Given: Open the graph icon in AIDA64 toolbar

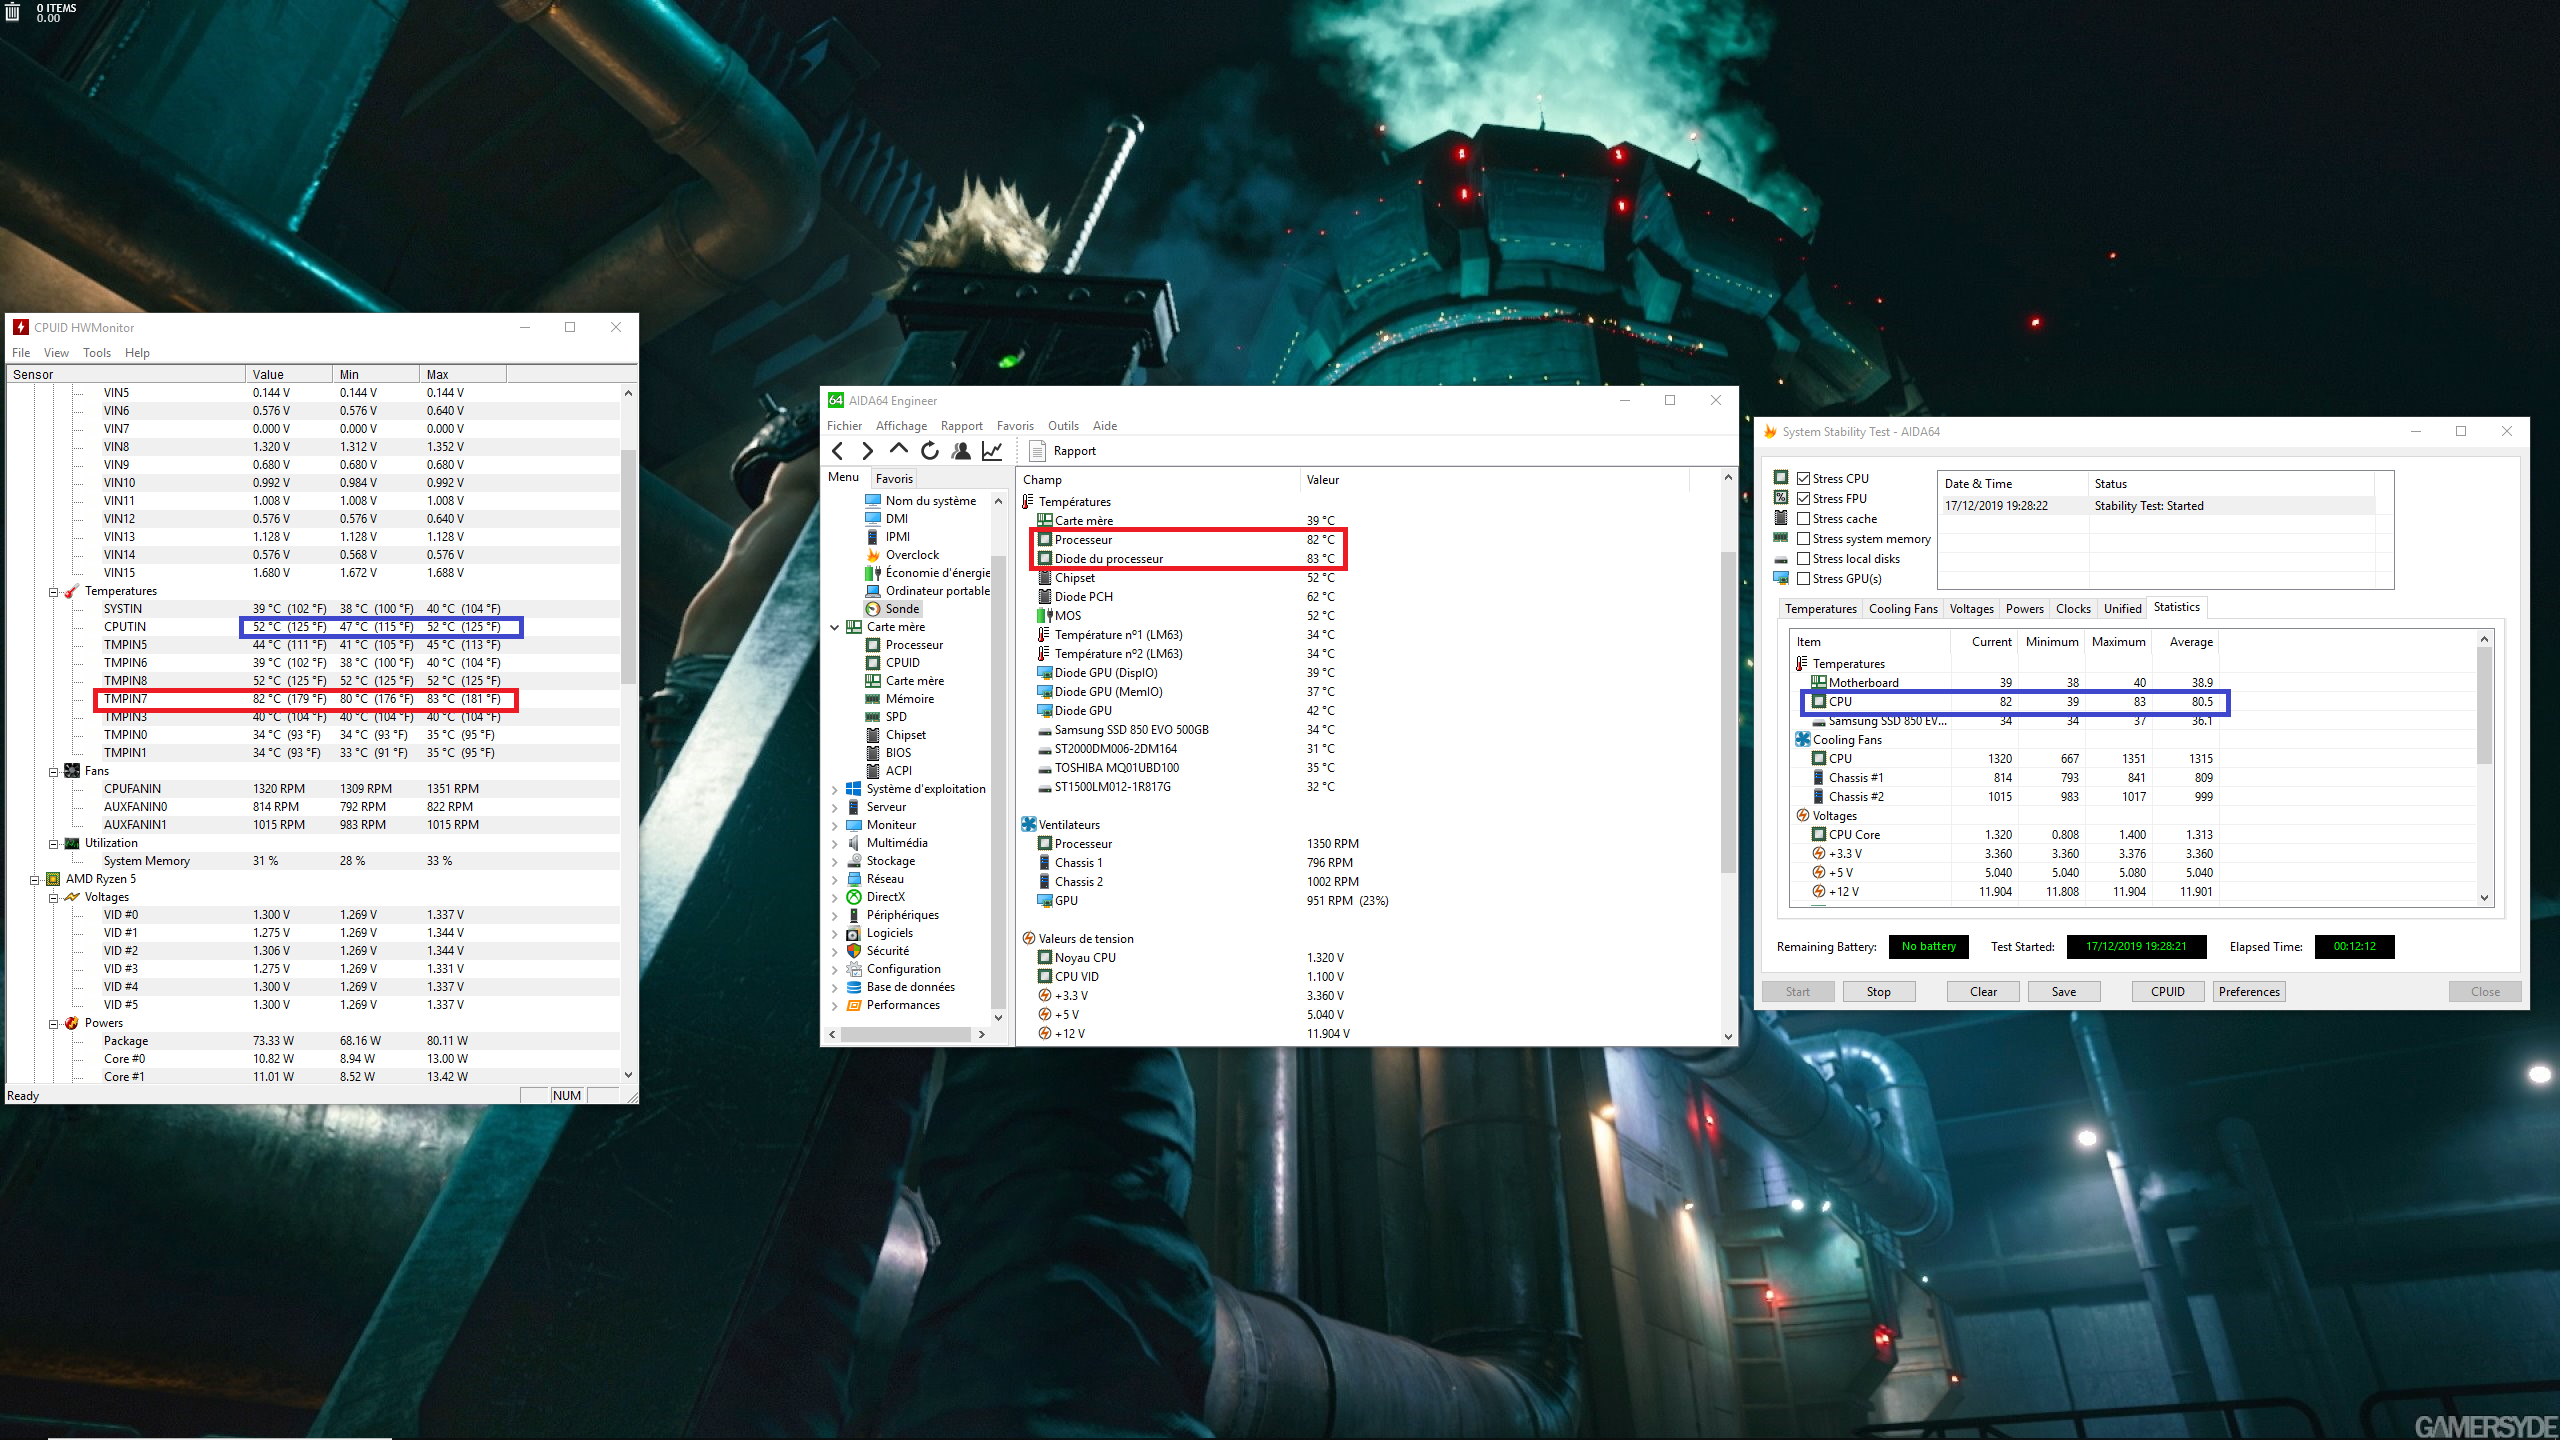Looking at the screenshot, I should [x=992, y=451].
